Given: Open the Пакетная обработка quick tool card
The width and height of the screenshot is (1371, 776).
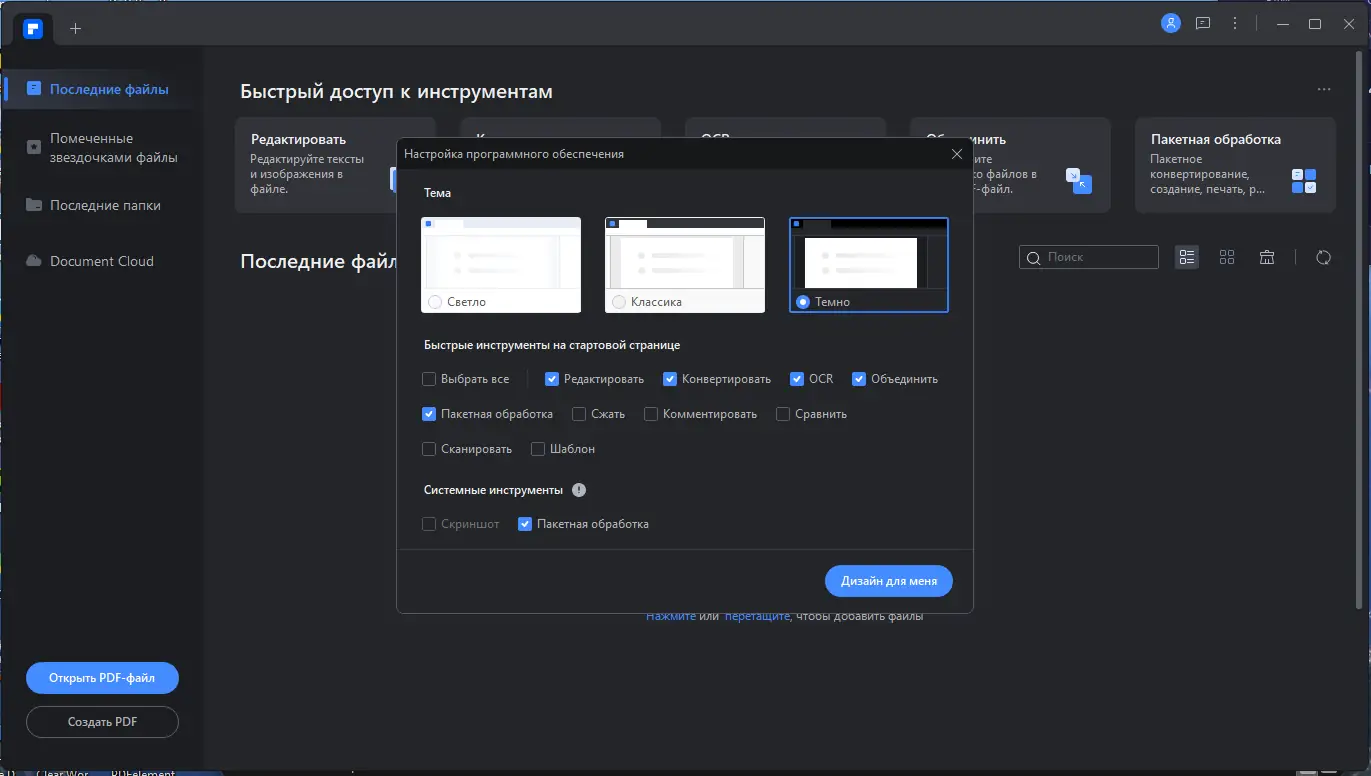Looking at the screenshot, I should [x=1235, y=165].
